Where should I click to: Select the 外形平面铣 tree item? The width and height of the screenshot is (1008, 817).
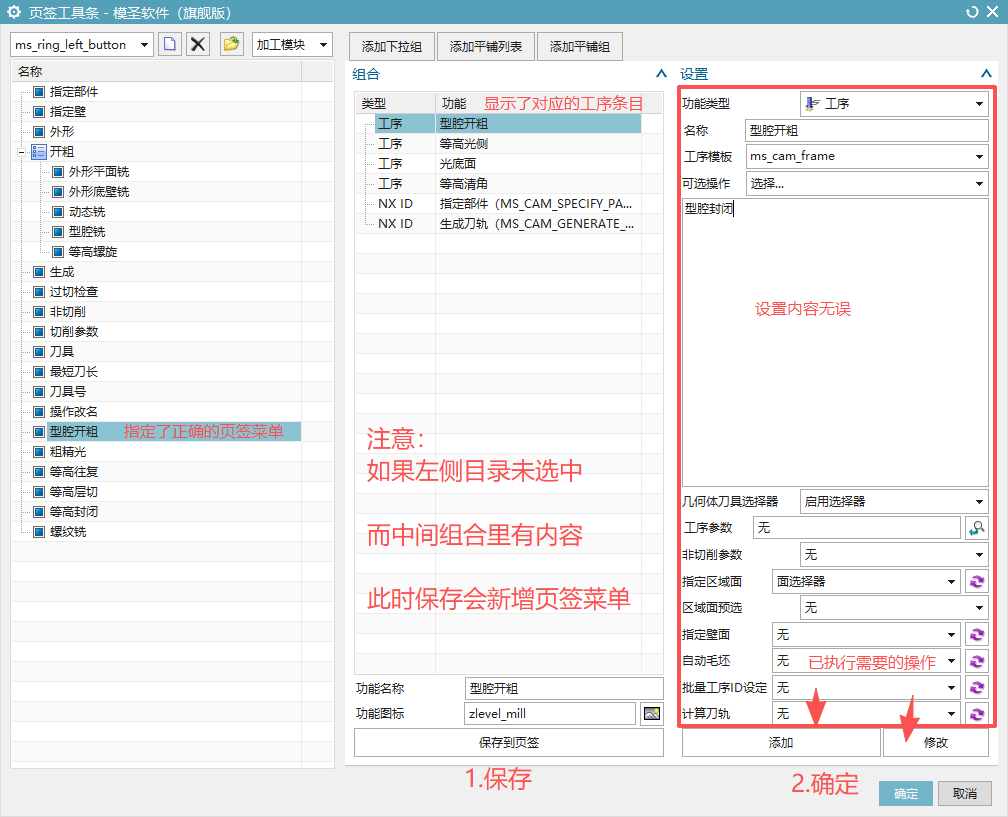(x=99, y=172)
